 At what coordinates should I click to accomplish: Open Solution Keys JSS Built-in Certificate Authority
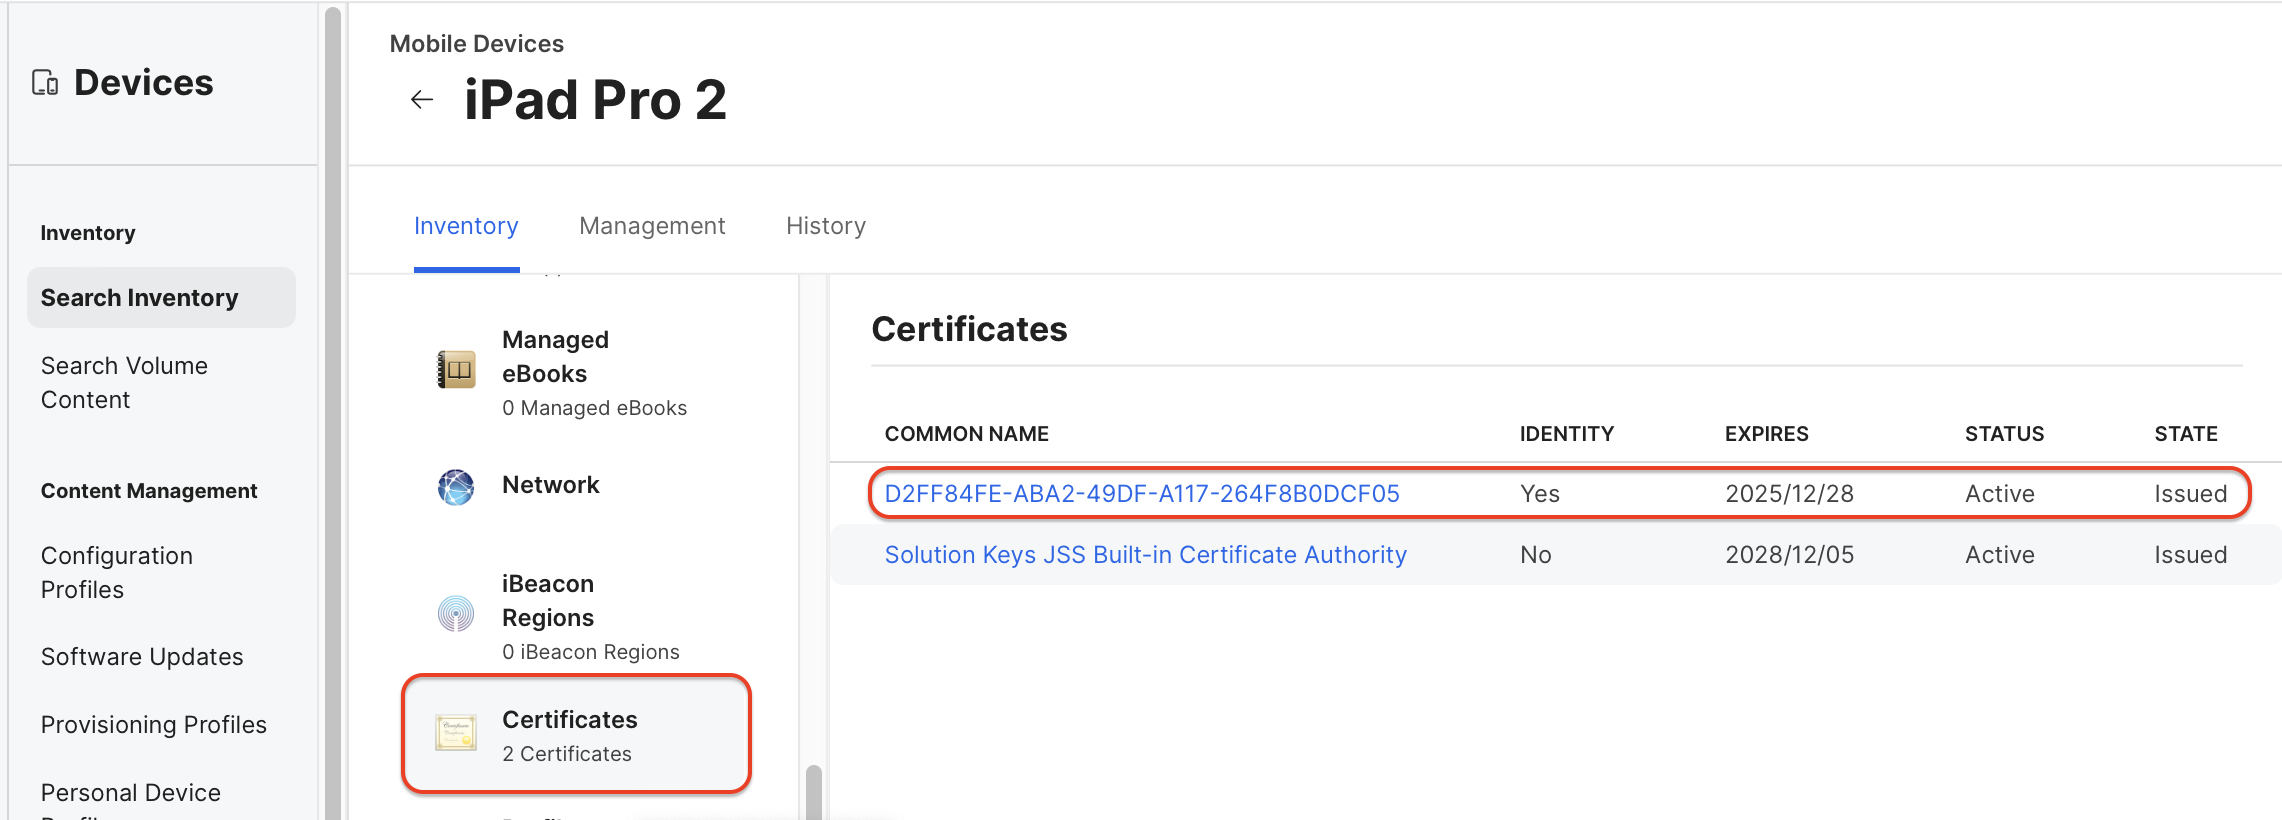click(1146, 555)
